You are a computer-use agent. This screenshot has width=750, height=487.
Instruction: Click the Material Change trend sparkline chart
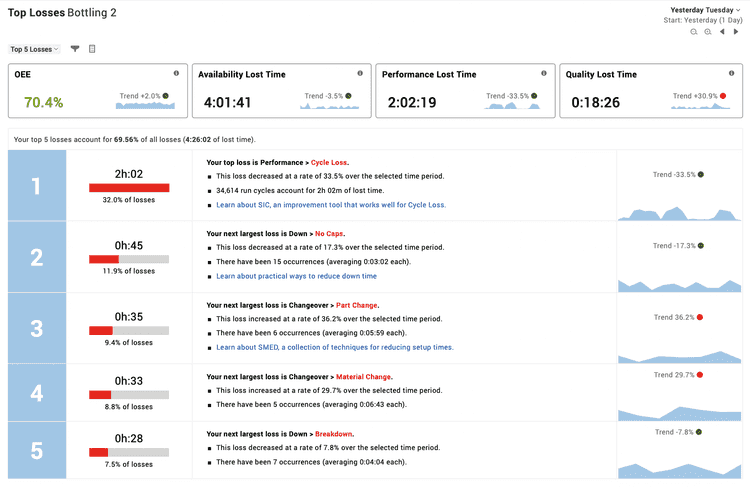point(679,414)
